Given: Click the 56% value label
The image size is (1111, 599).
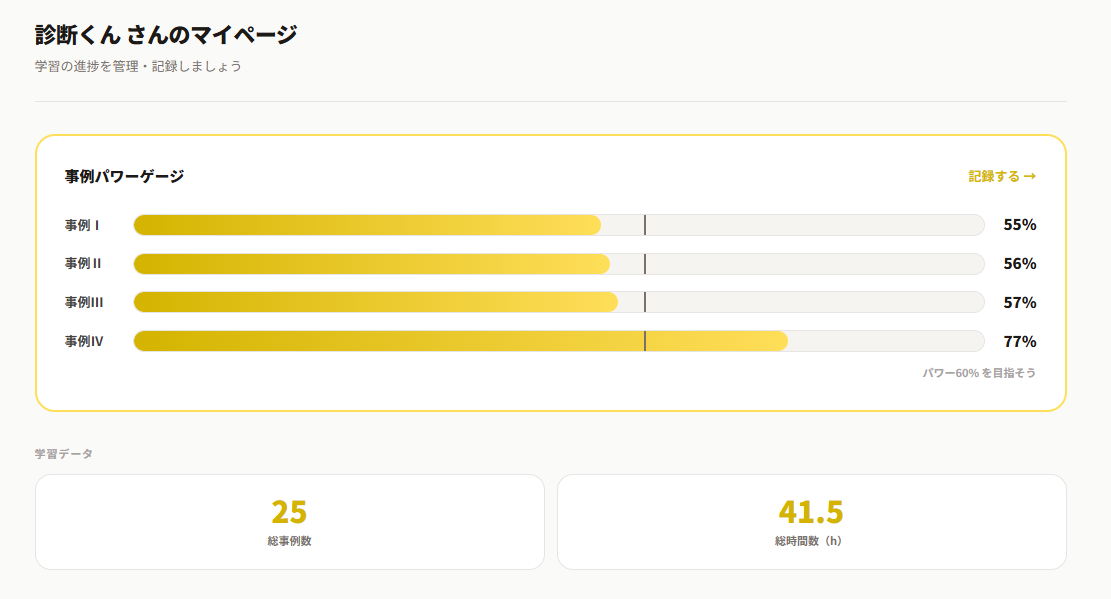Looking at the screenshot, I should [x=1020, y=264].
